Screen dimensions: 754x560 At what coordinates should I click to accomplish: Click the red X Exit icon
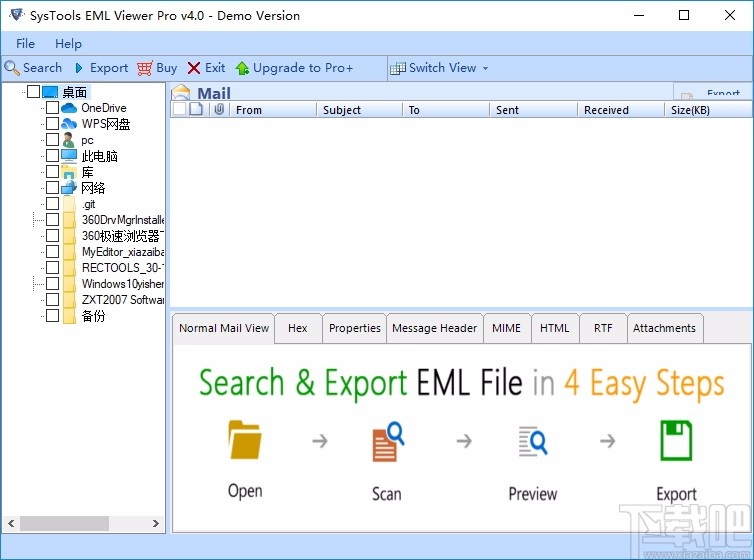click(x=194, y=68)
